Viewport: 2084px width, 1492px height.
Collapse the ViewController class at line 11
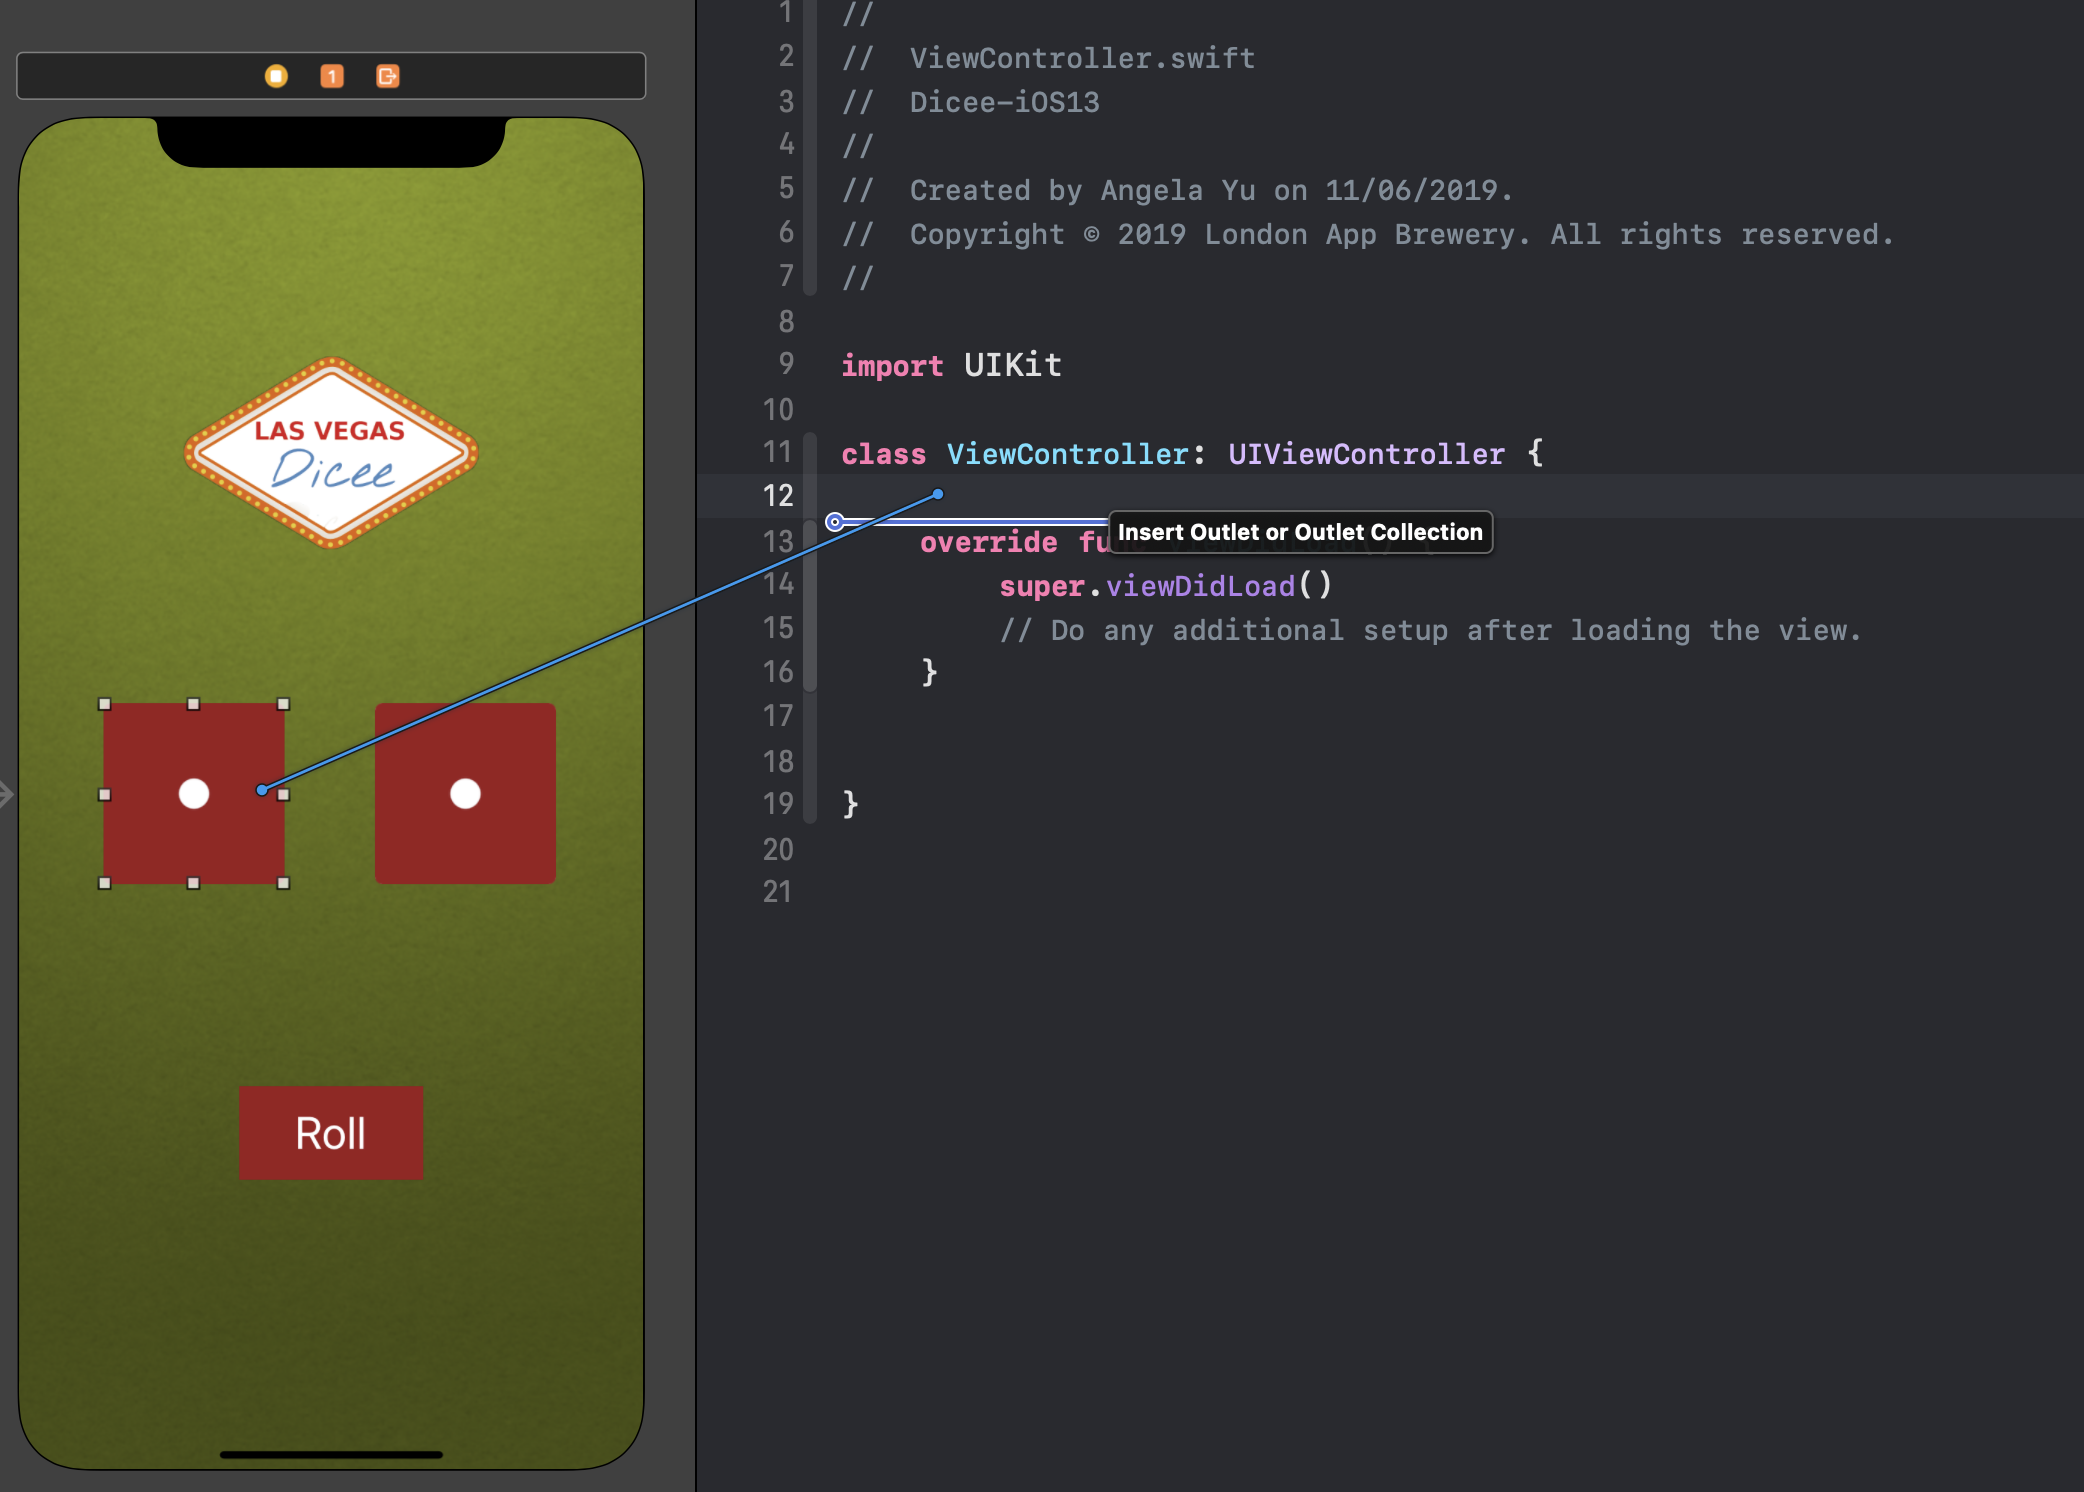coord(810,453)
